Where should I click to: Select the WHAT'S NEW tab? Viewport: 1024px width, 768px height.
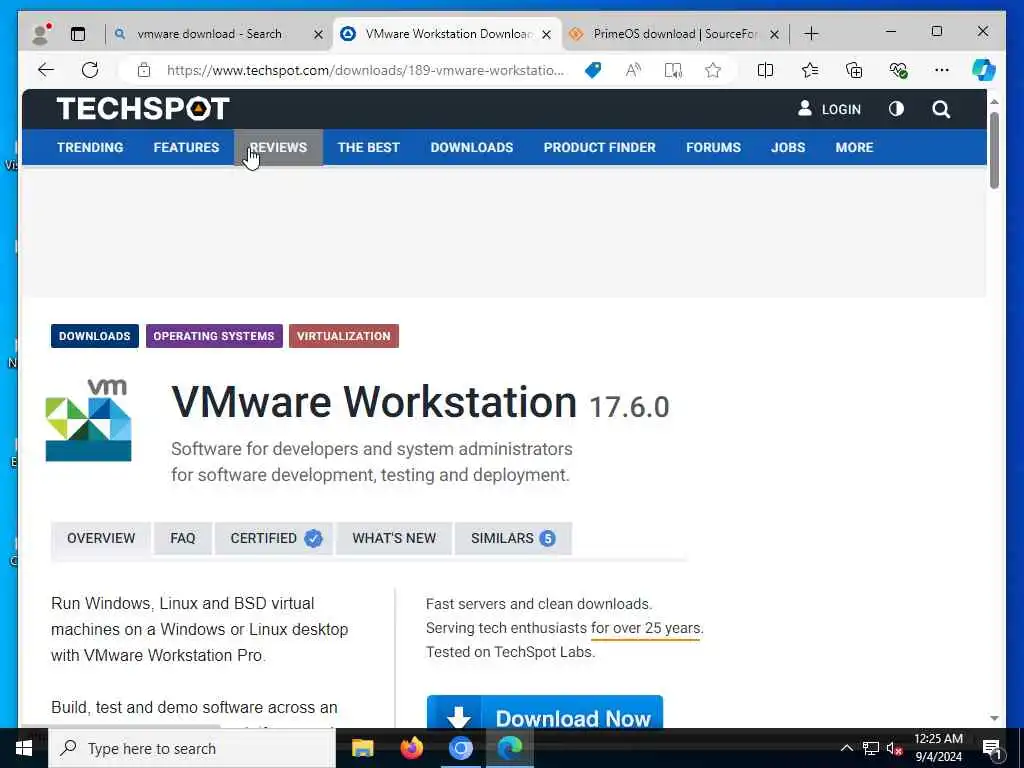pyautogui.click(x=394, y=538)
